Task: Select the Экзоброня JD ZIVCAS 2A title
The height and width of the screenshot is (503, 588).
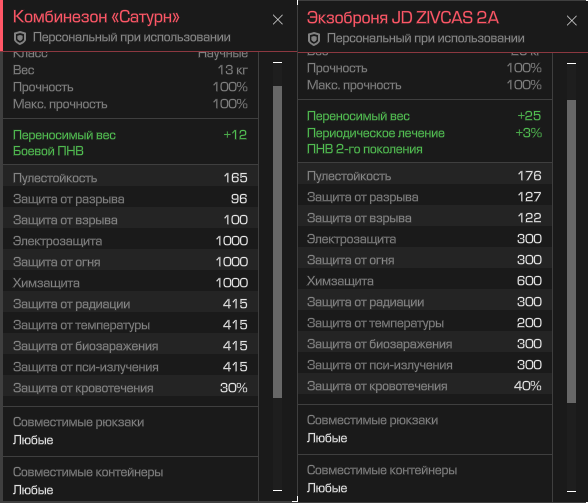Action: point(403,18)
